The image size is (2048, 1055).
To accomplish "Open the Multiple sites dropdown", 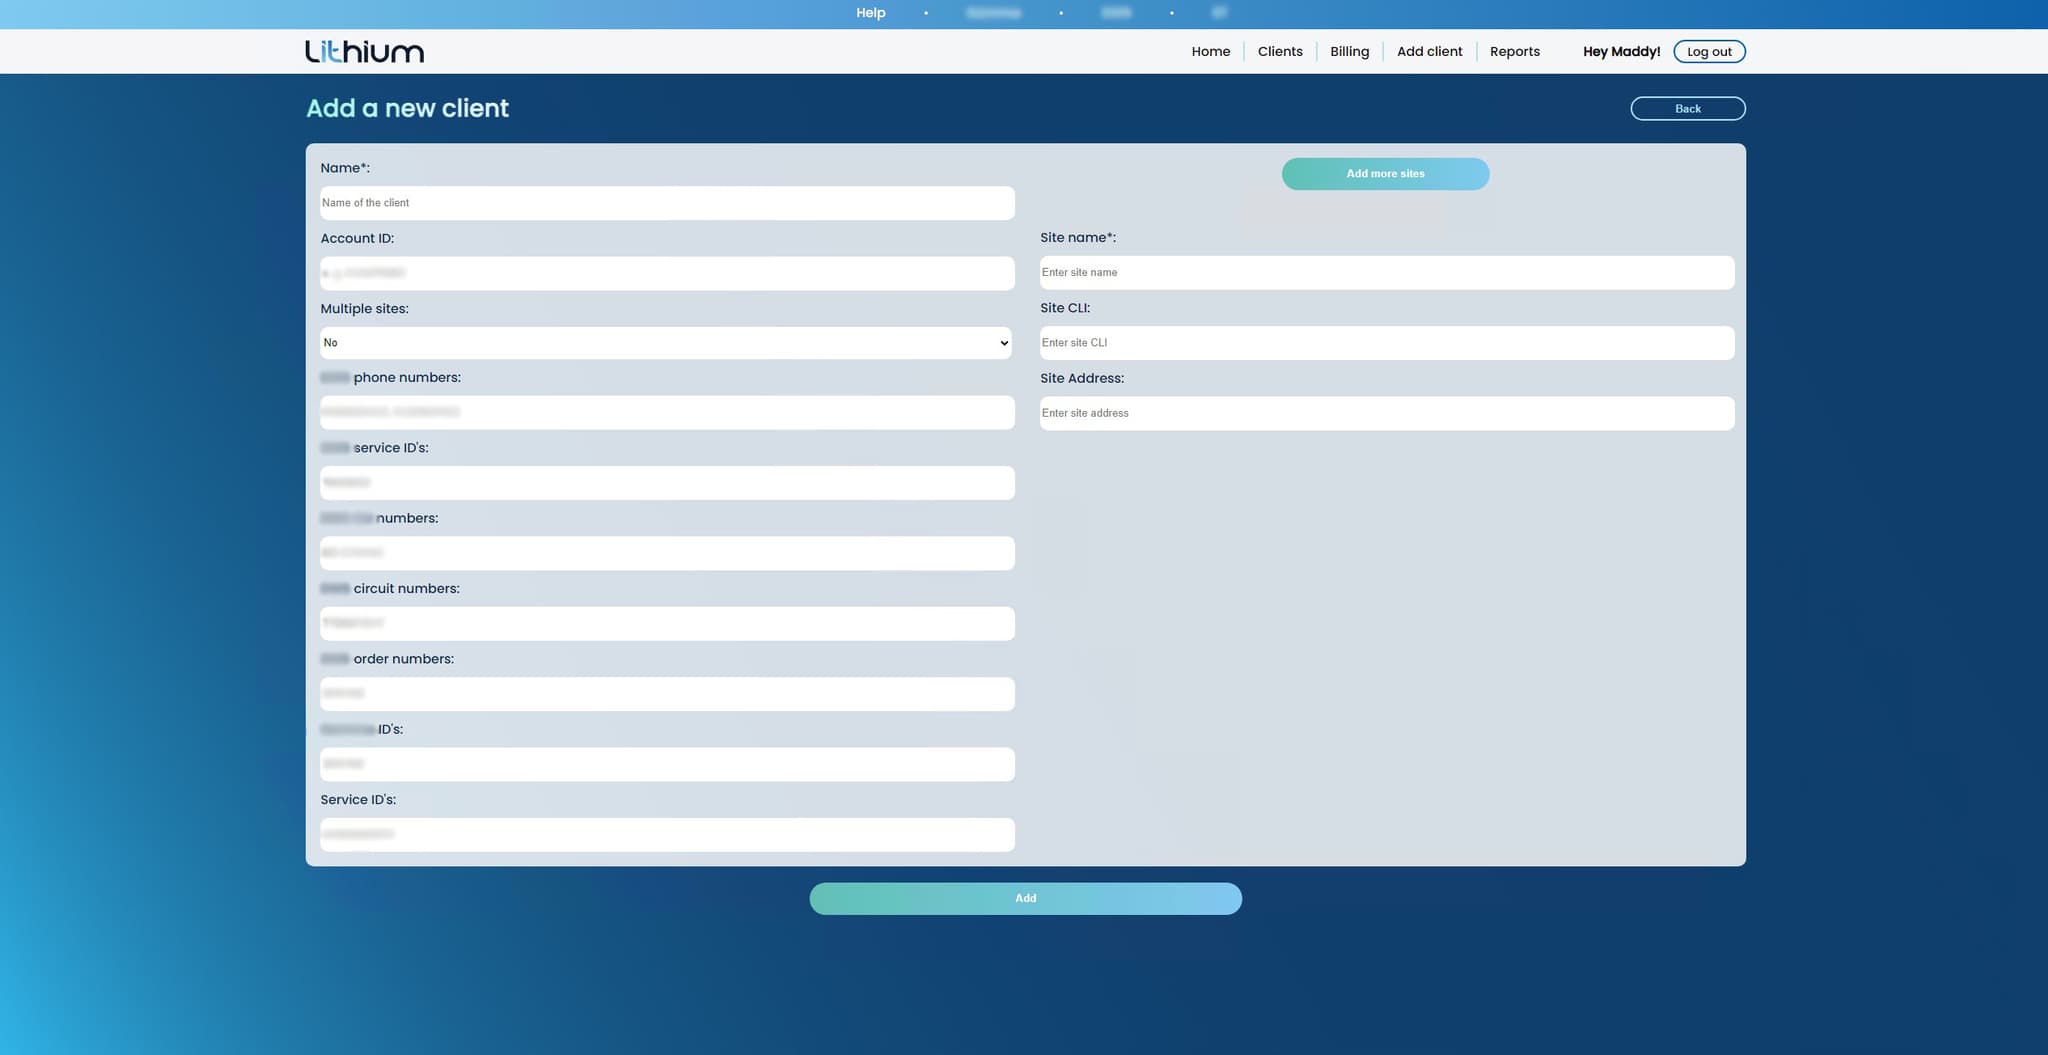I will point(665,343).
